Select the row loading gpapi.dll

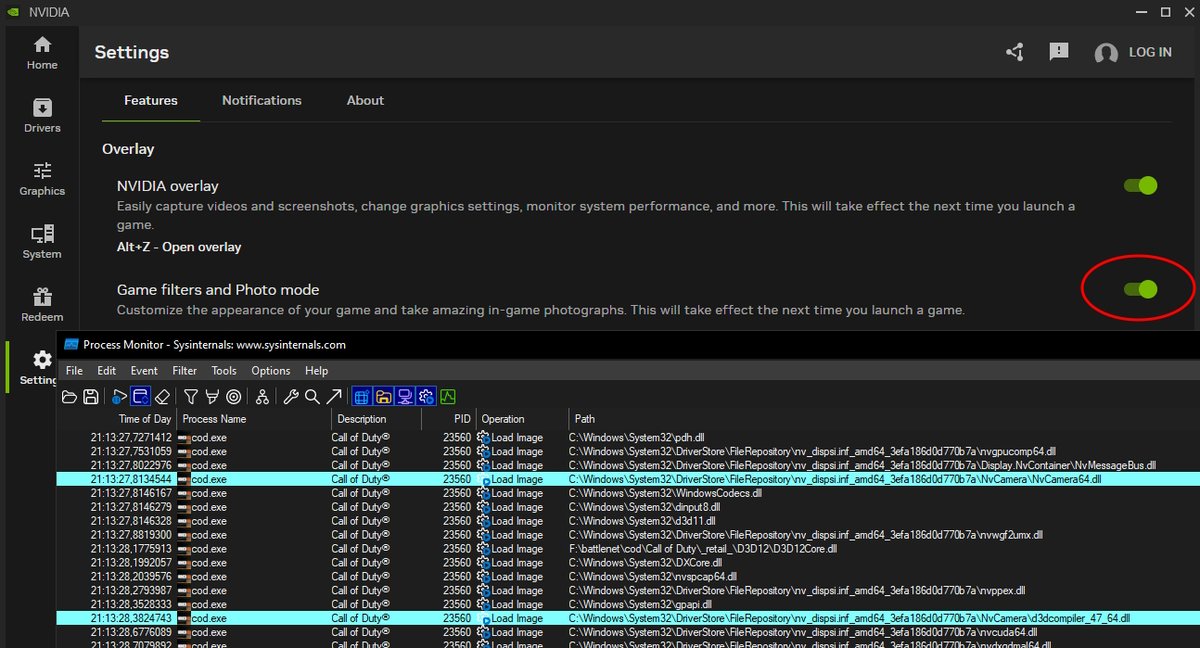(x=628, y=605)
